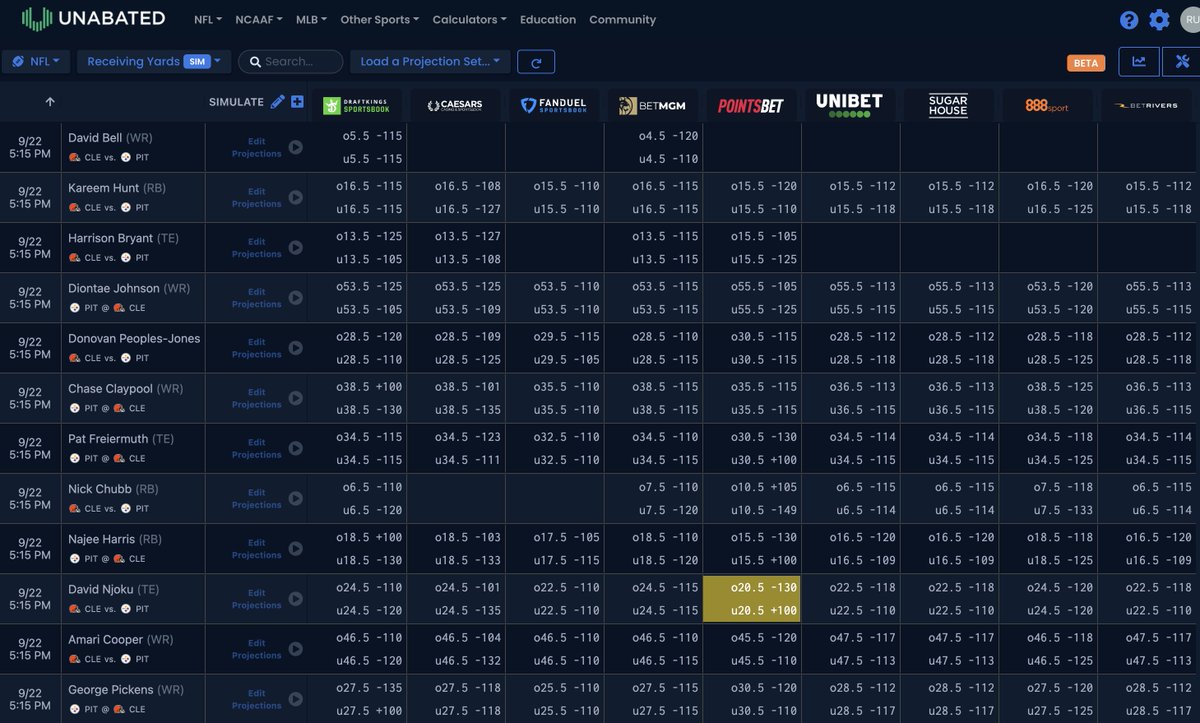1200x723 pixels.
Task: Expand the Calculators menu
Action: pos(469,19)
